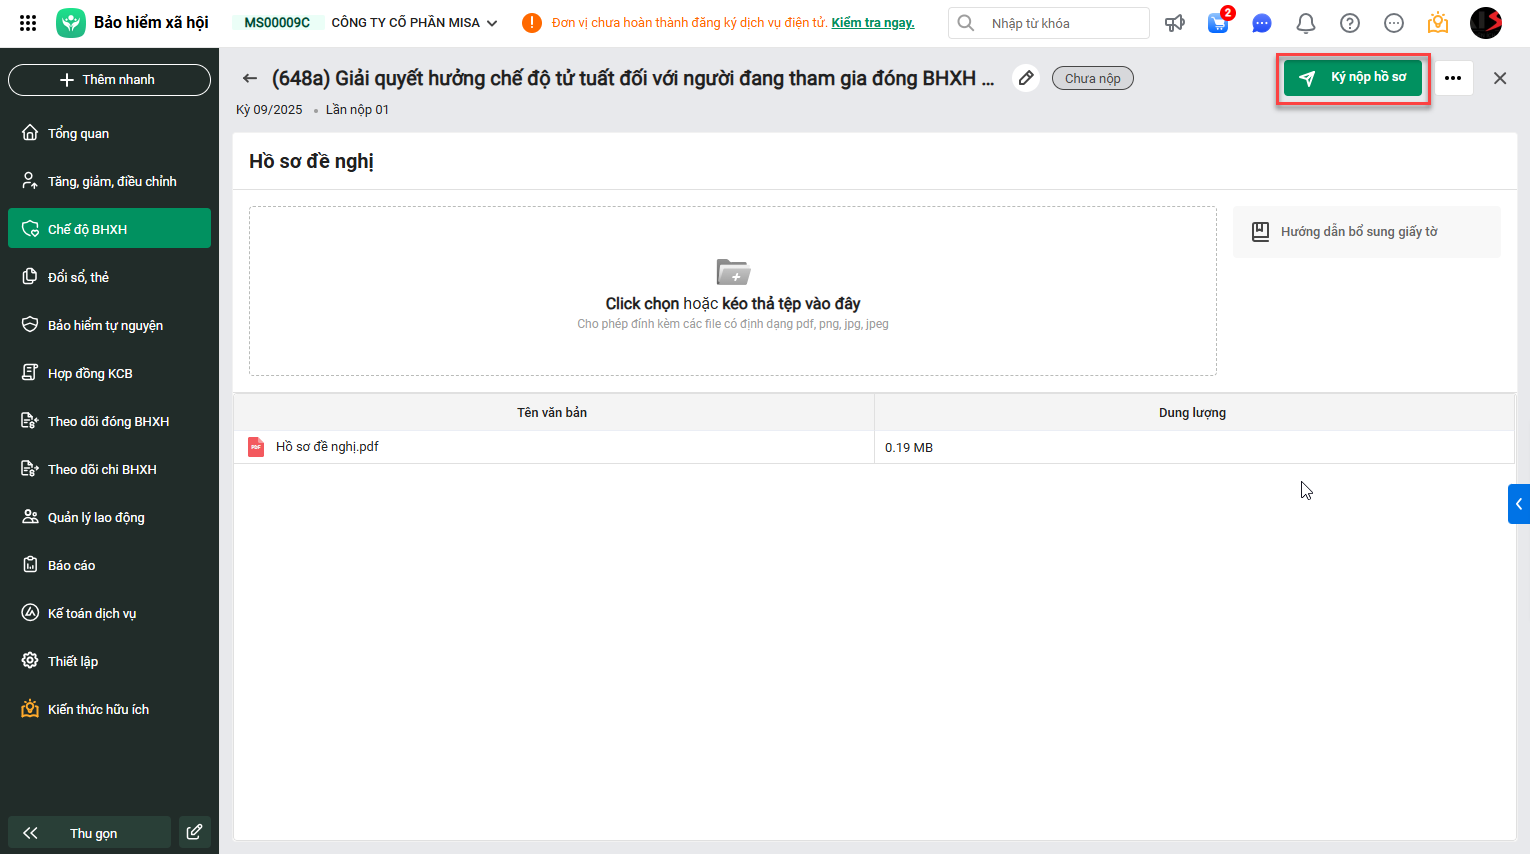This screenshot has height=854, width=1530.
Task: Open the apps grid launcher icon
Action: (28, 23)
